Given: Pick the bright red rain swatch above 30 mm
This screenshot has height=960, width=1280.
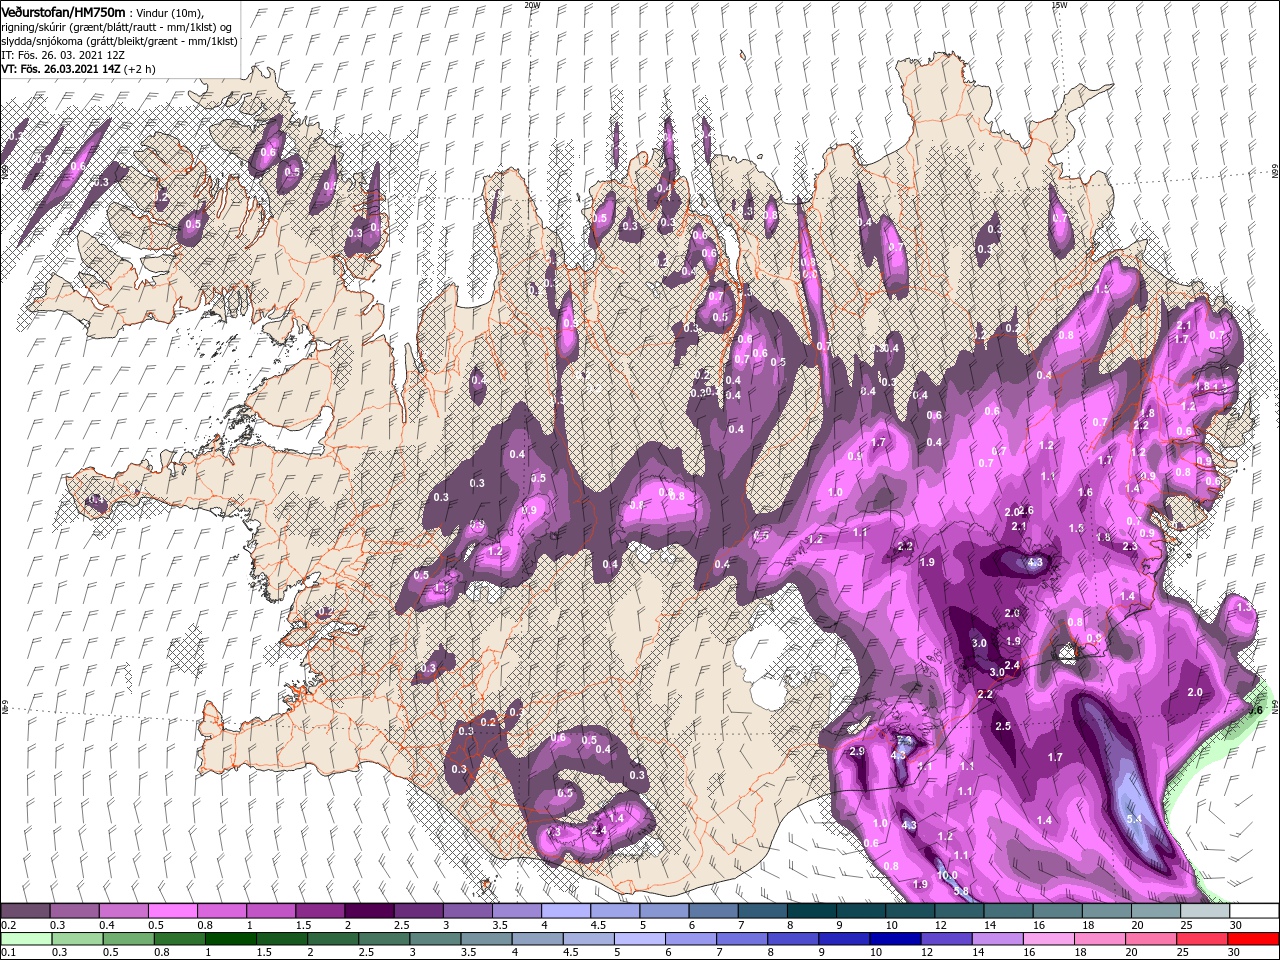Looking at the screenshot, I should pos(1254,939).
